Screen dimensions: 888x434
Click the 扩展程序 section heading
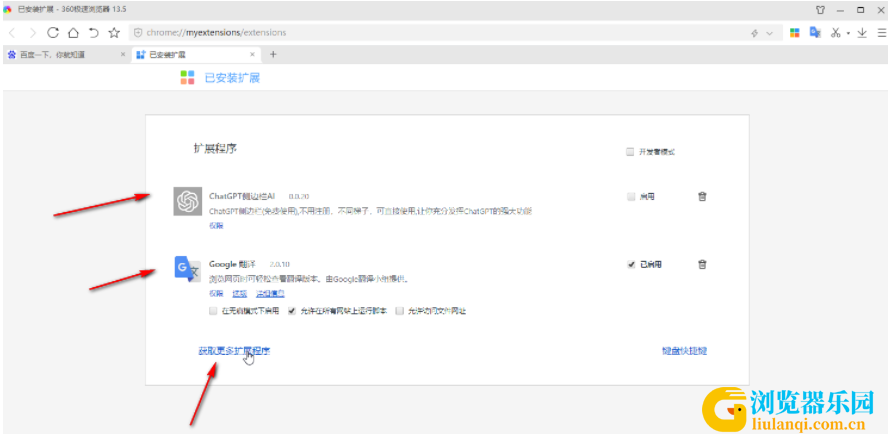215,149
